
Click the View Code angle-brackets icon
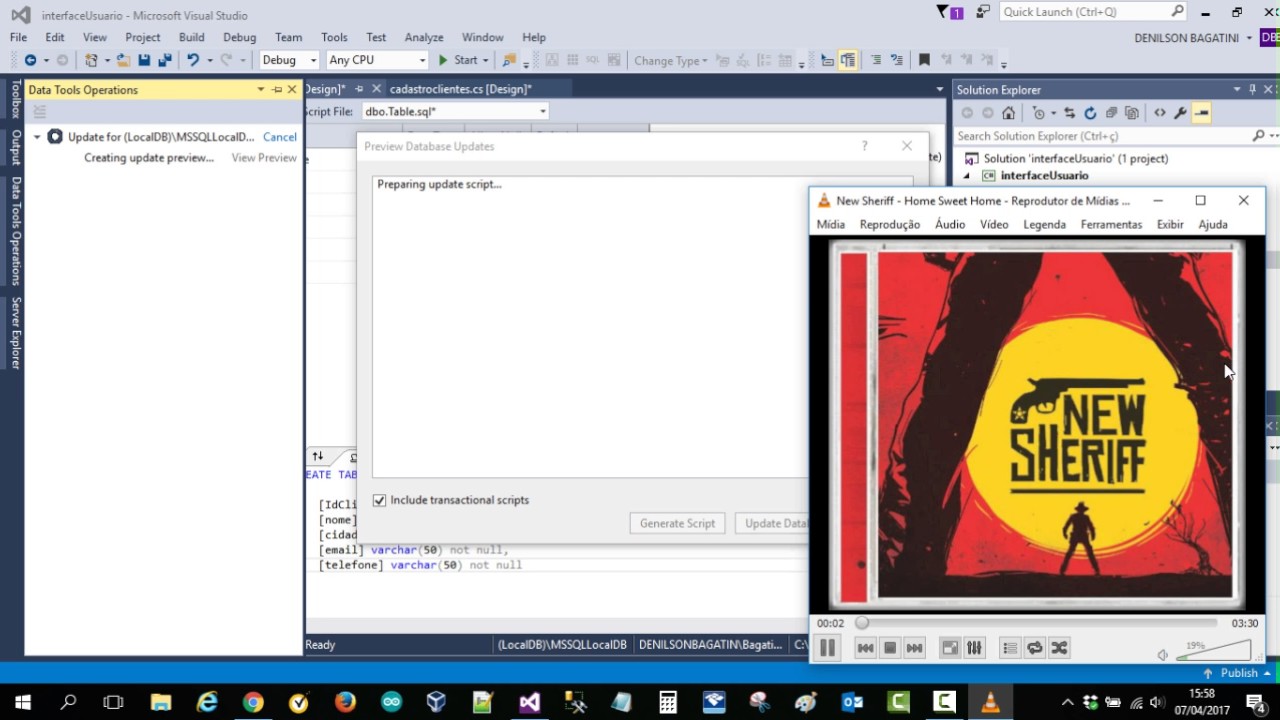[x=1160, y=113]
